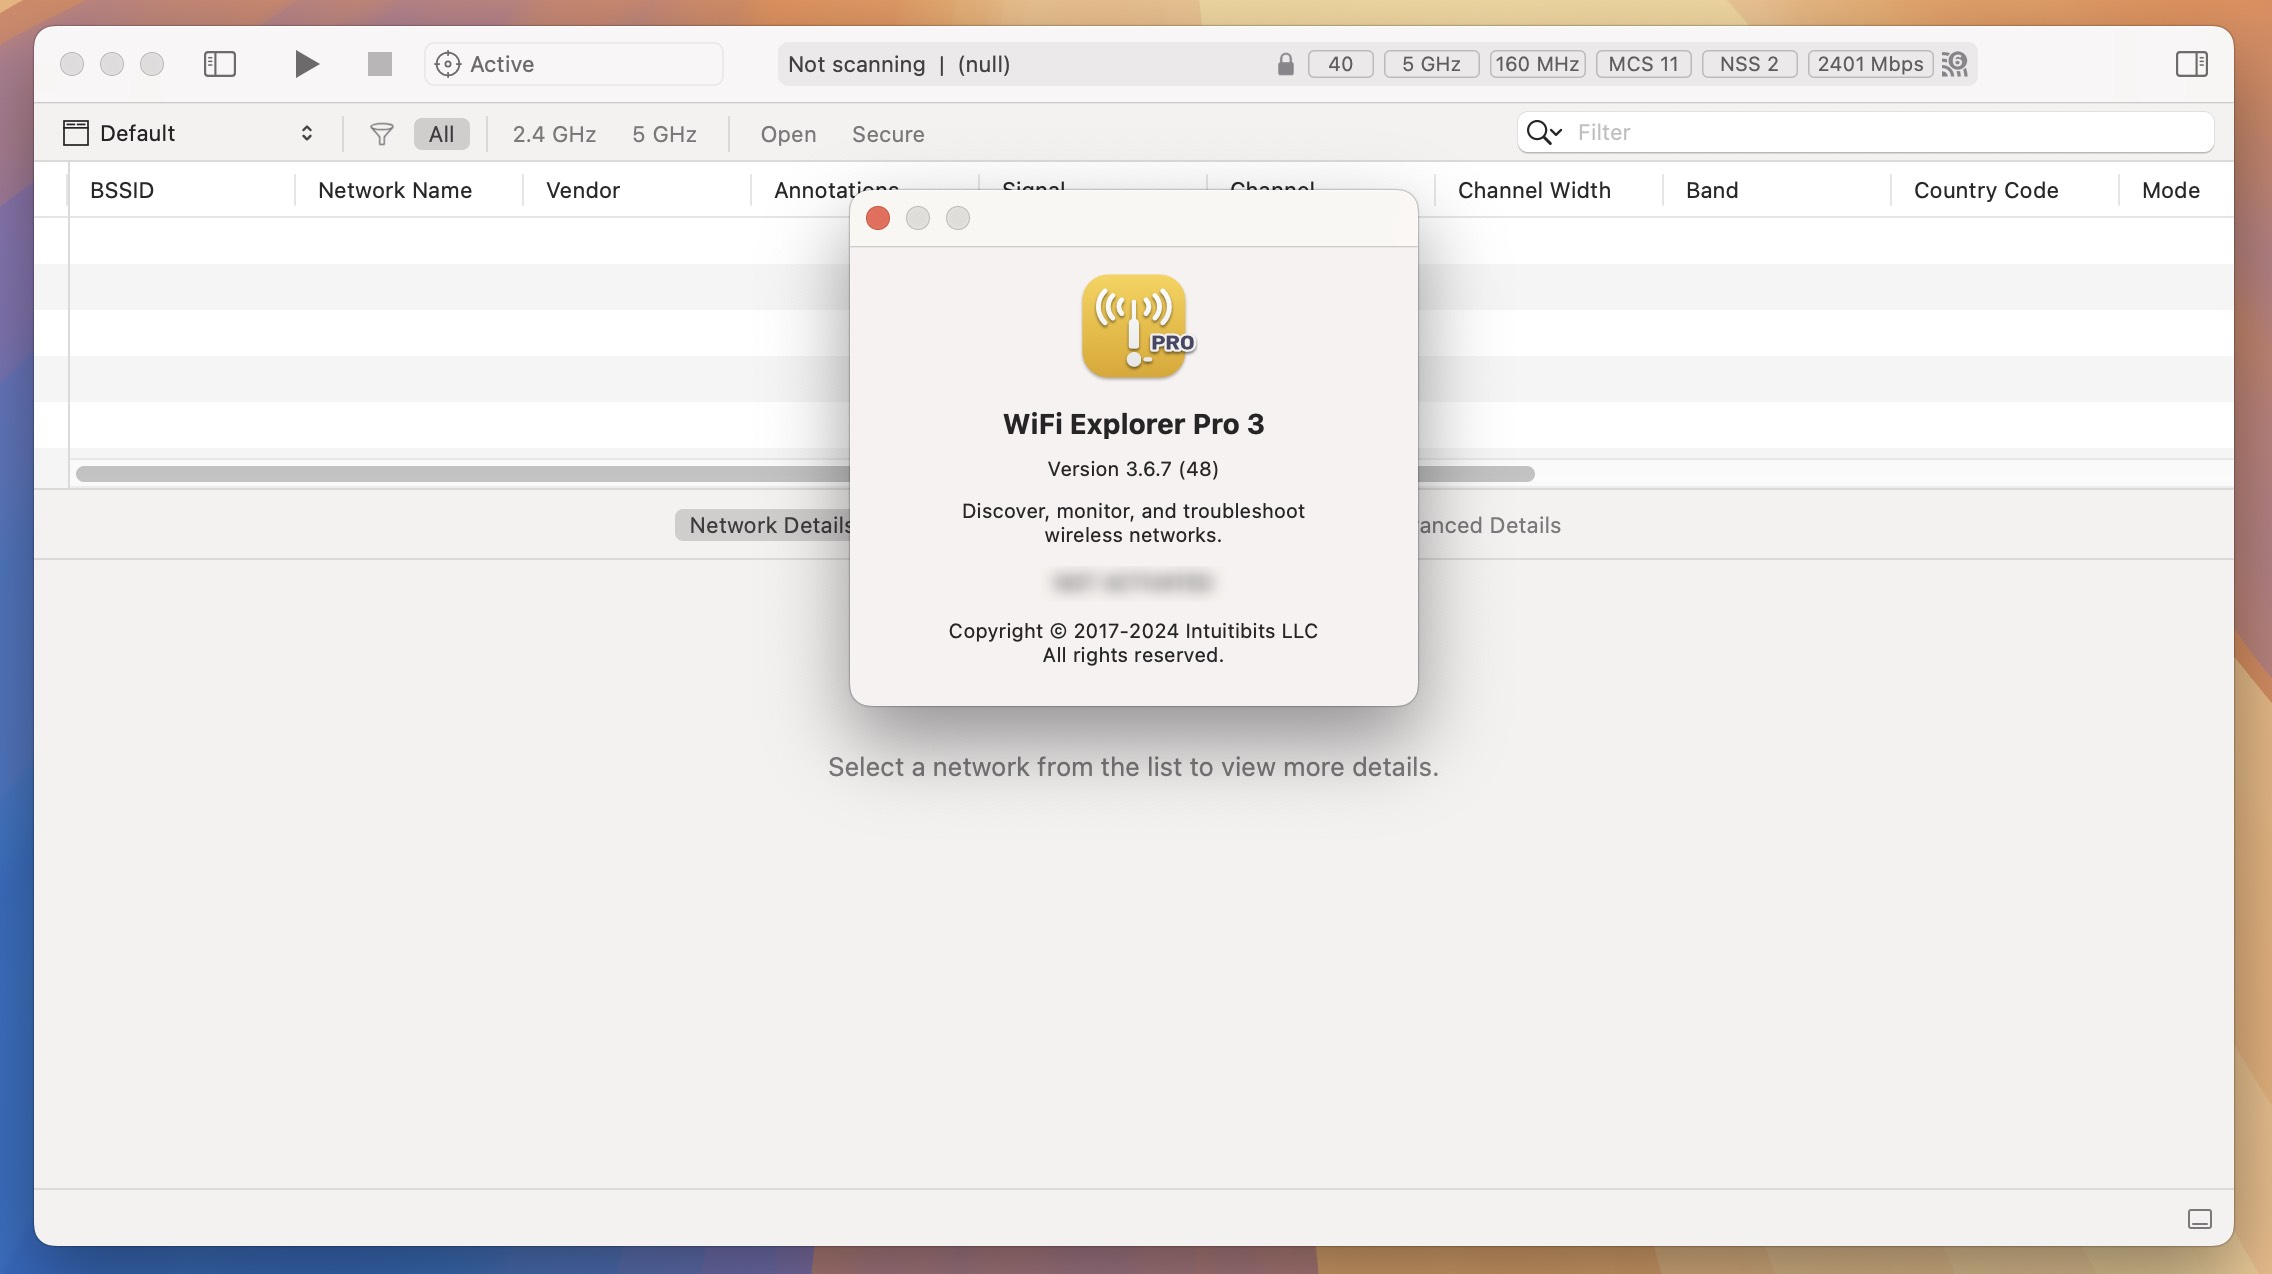Screen dimensions: 2272x1274
Task: Click the search magnifier icon
Action: 1542,131
